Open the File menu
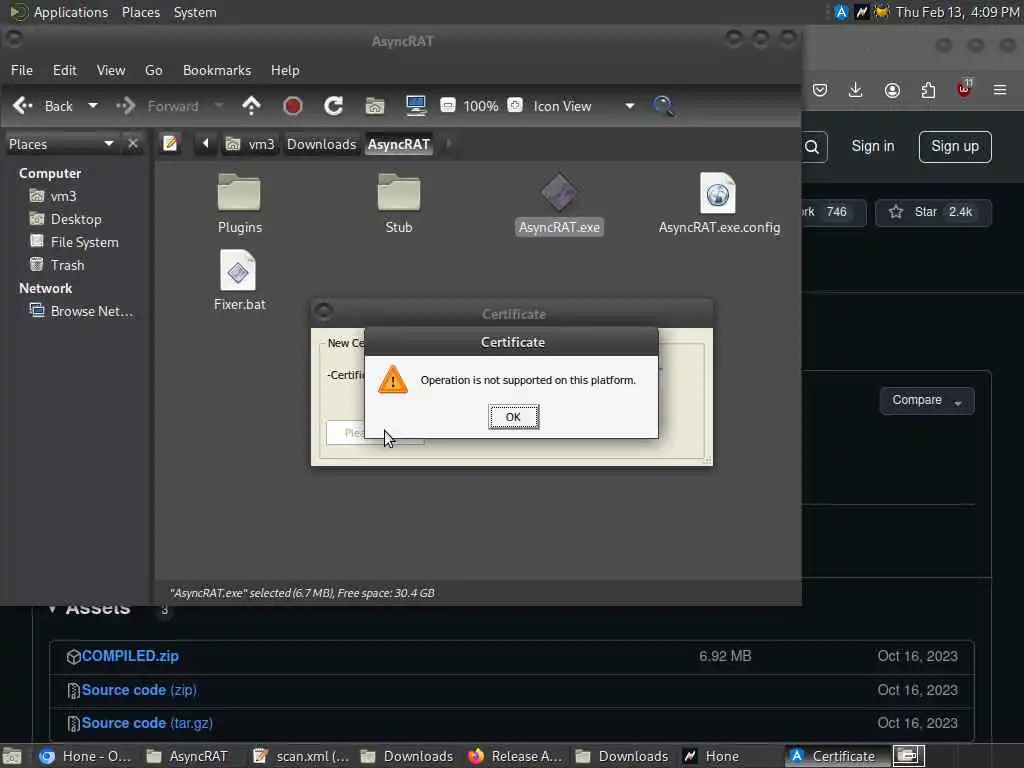This screenshot has height=768, width=1024. coord(22,70)
